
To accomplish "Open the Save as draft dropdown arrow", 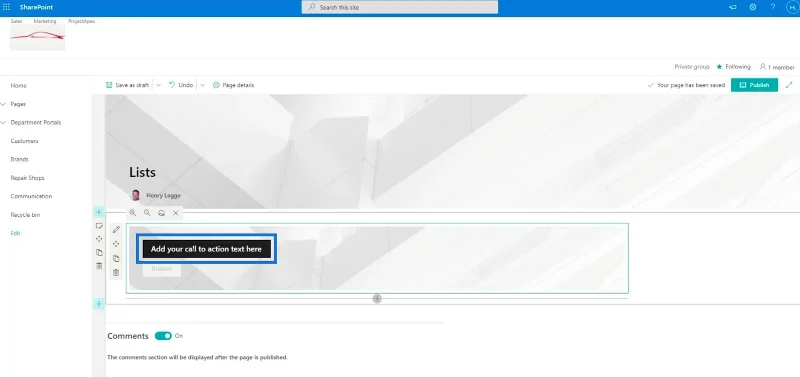I will (158, 85).
